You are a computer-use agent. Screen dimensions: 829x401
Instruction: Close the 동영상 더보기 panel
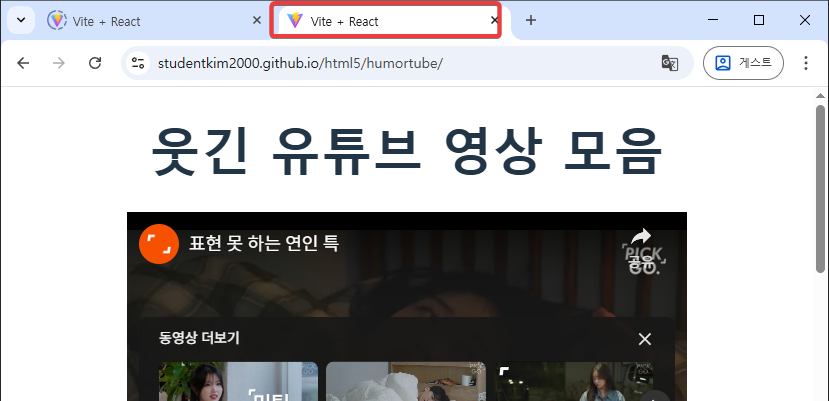pos(645,339)
